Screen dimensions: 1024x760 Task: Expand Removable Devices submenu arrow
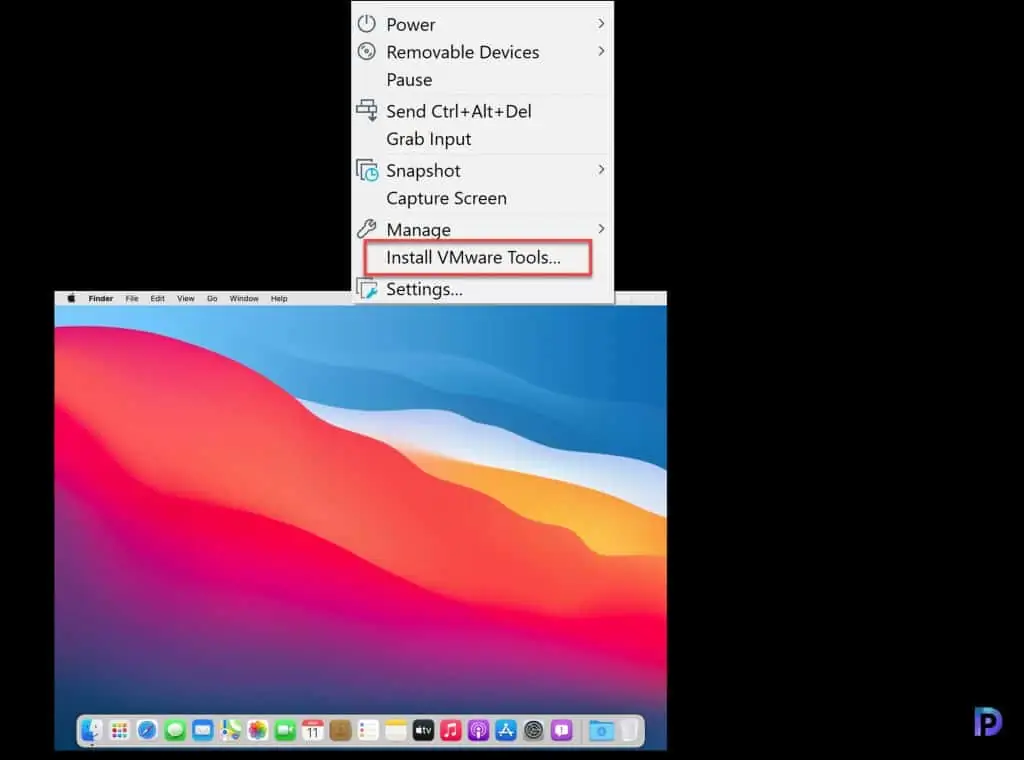601,51
